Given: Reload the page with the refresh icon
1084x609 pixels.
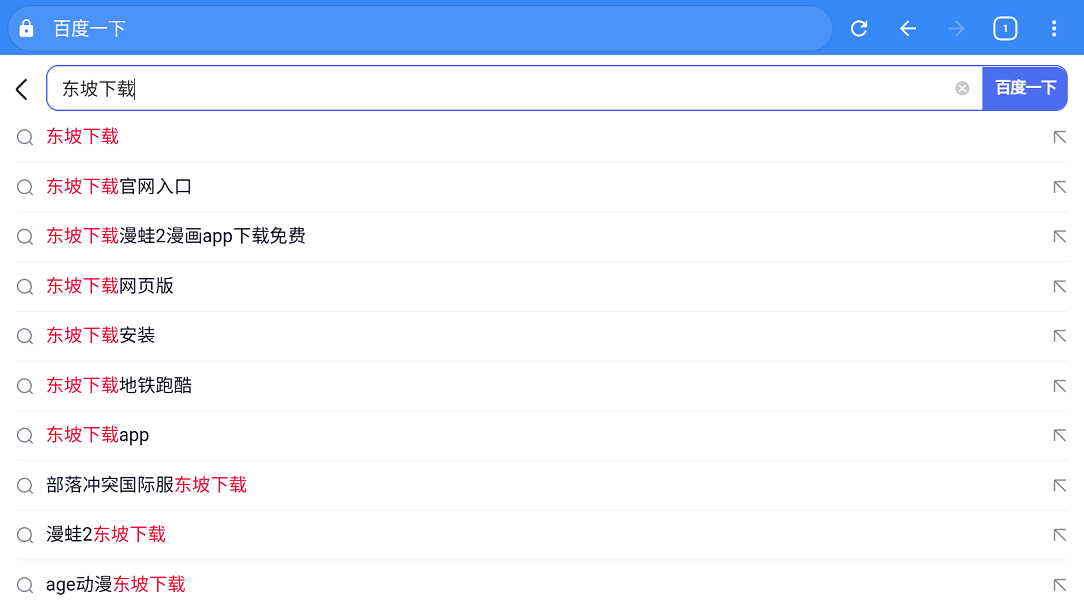Looking at the screenshot, I should pos(859,28).
